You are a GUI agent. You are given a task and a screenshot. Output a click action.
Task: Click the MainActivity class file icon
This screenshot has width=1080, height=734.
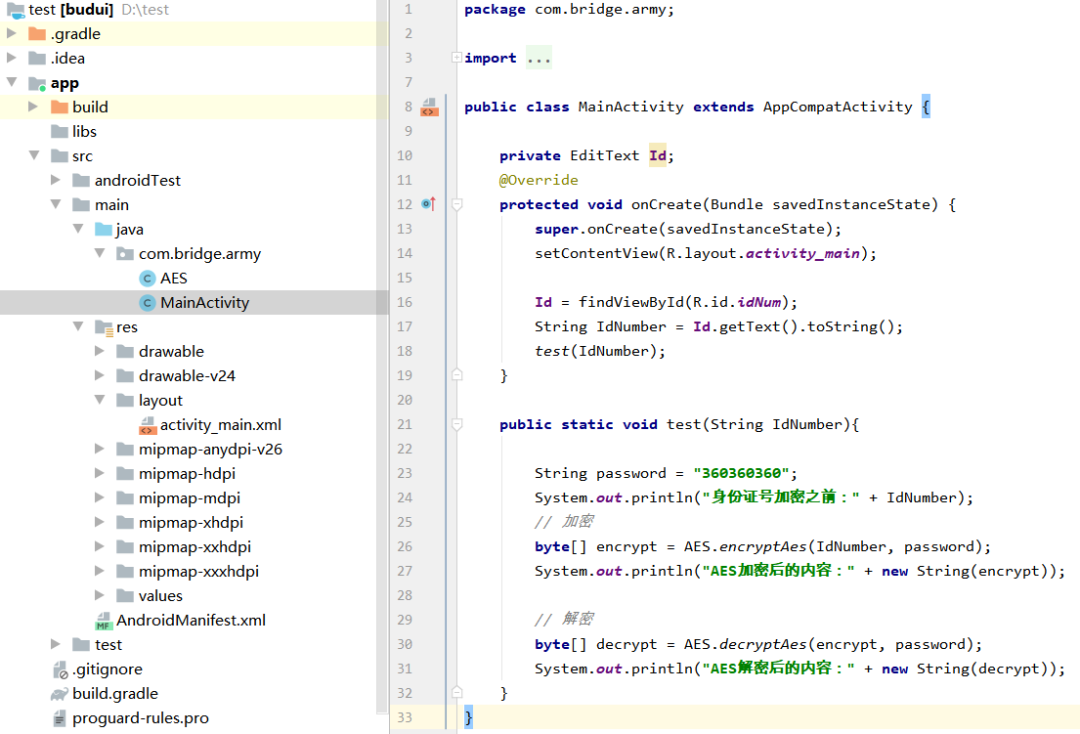(147, 303)
